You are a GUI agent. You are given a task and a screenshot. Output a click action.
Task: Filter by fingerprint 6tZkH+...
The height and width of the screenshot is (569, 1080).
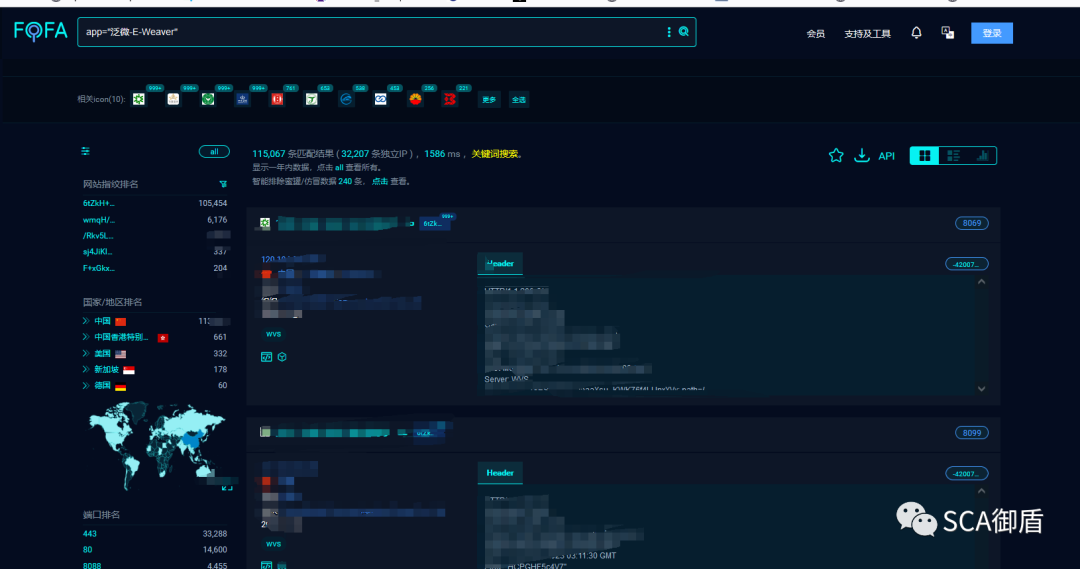(x=98, y=203)
